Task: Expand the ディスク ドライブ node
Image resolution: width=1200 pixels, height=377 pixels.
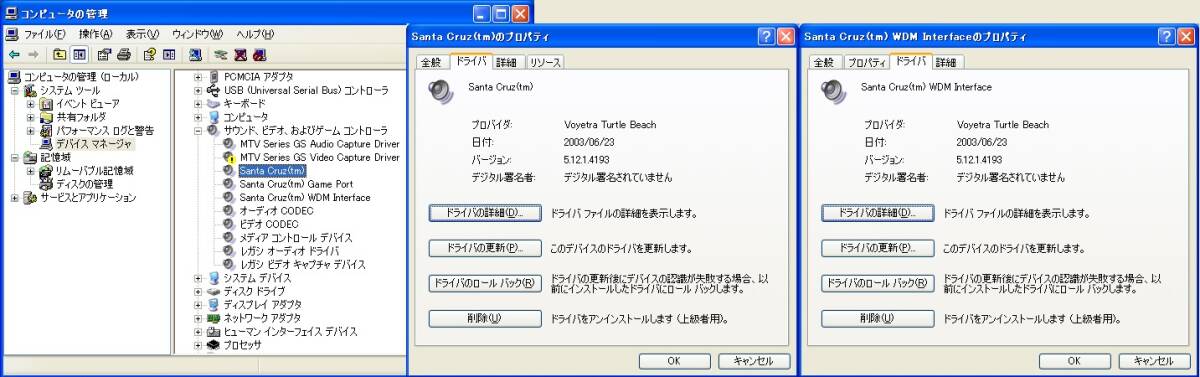Action: pyautogui.click(x=198, y=291)
